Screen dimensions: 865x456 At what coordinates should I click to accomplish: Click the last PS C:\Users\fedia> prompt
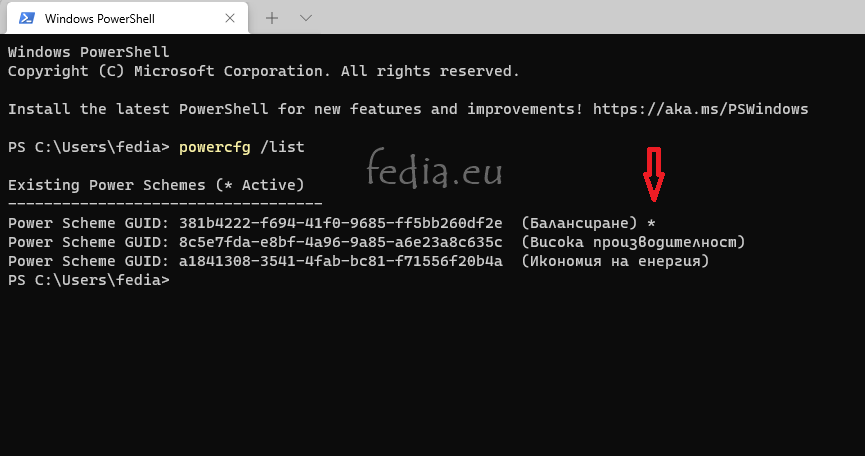click(x=89, y=280)
